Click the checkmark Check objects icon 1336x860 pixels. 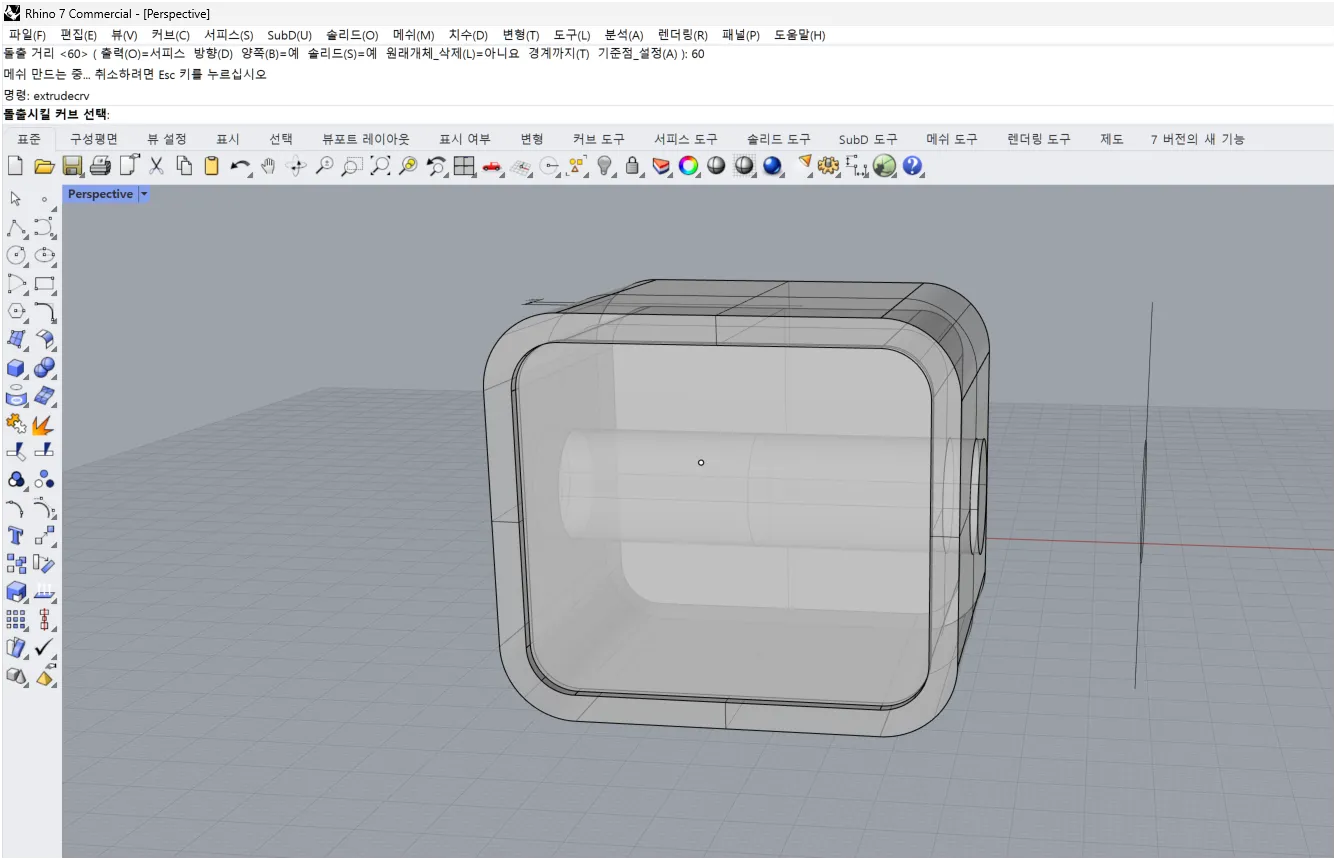coord(44,648)
